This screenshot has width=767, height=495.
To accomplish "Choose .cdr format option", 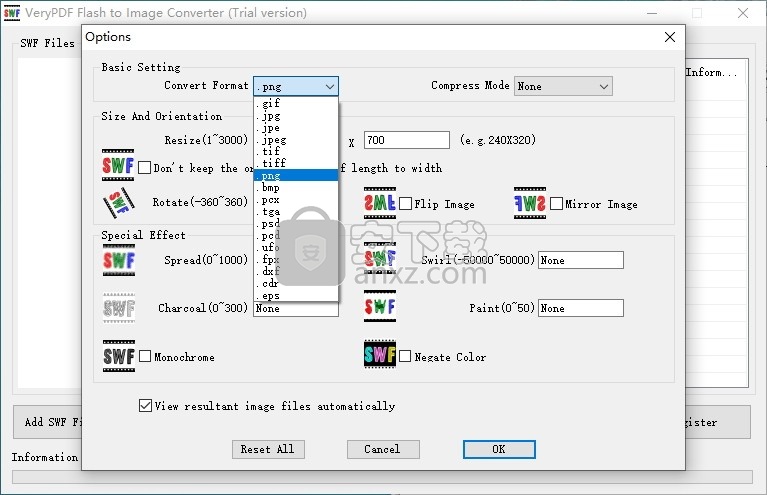I will coord(296,283).
